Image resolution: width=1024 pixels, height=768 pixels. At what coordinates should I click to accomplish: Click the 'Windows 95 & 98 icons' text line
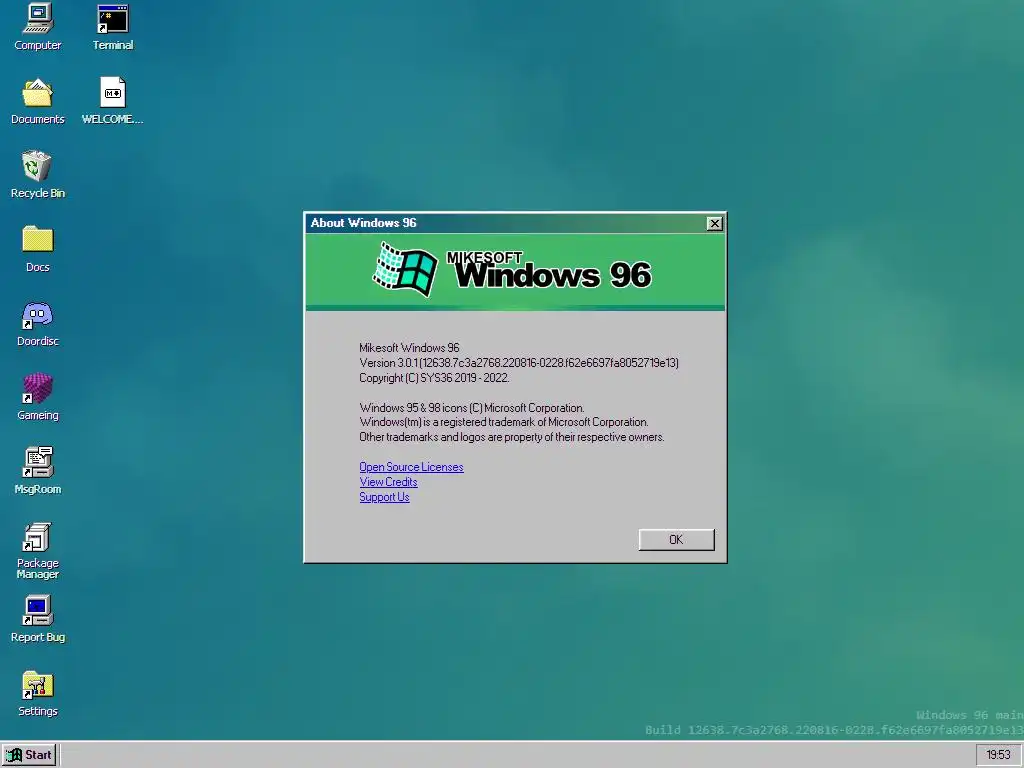click(x=472, y=408)
